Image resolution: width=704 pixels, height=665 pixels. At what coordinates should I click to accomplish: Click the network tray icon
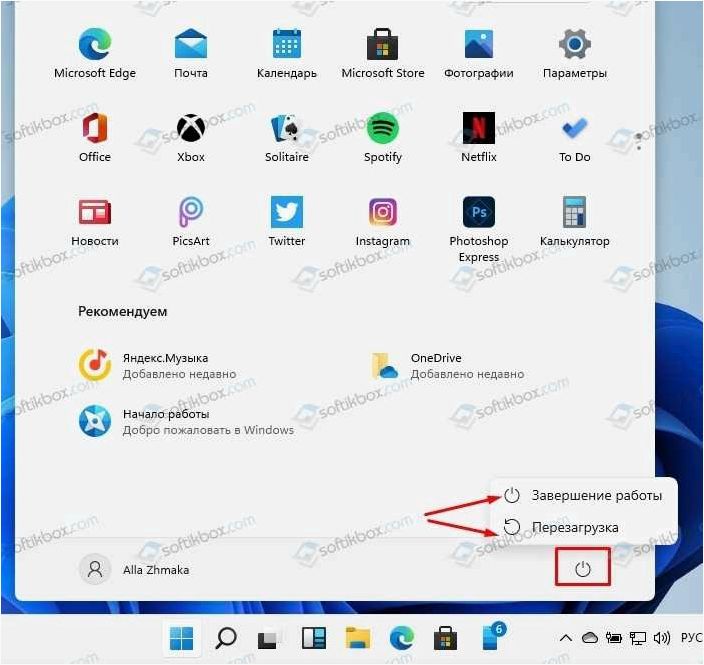[x=638, y=638]
